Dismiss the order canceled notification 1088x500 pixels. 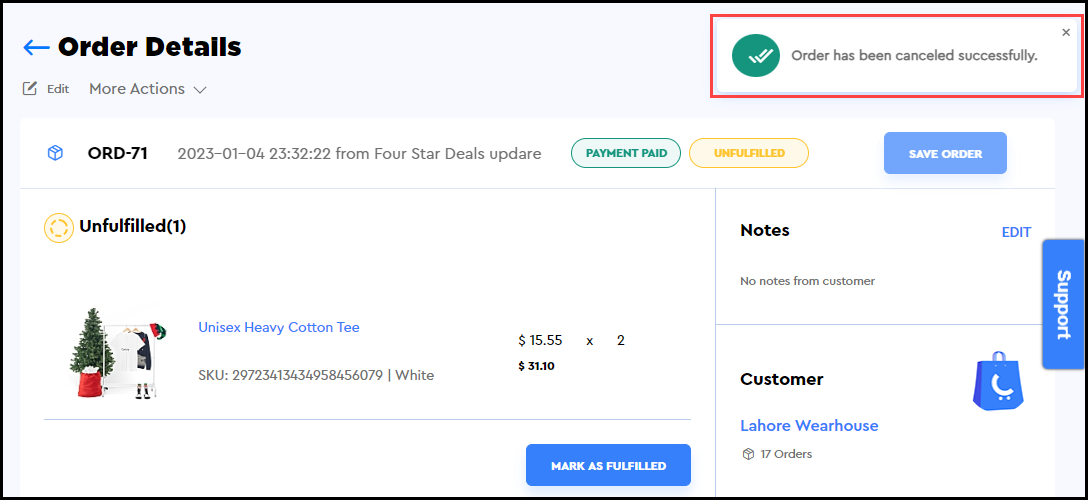tap(1066, 32)
